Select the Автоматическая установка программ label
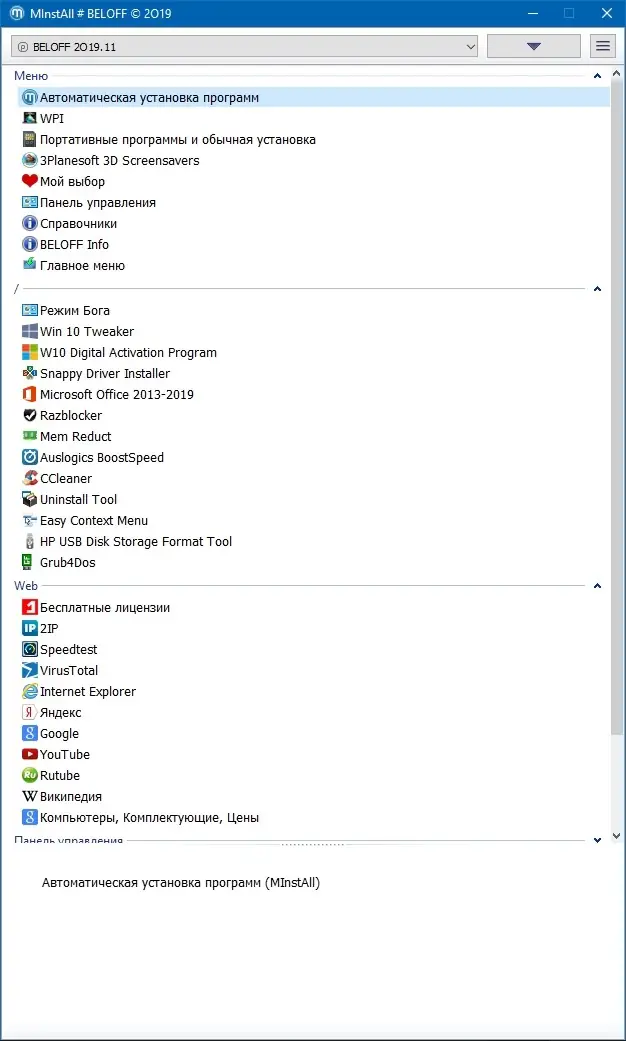Viewport: 626px width, 1041px height. coord(149,98)
